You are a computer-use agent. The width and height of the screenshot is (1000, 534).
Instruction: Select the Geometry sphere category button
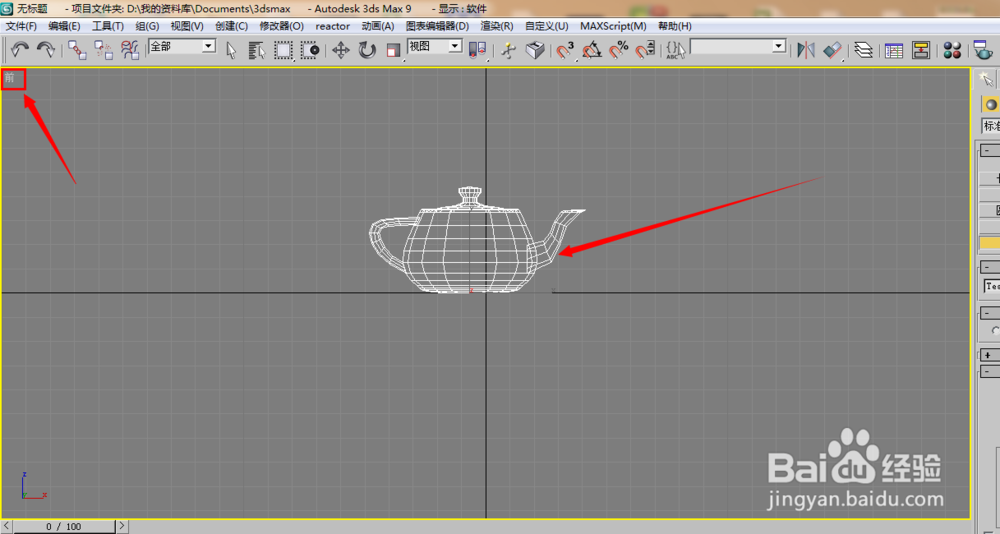990,105
